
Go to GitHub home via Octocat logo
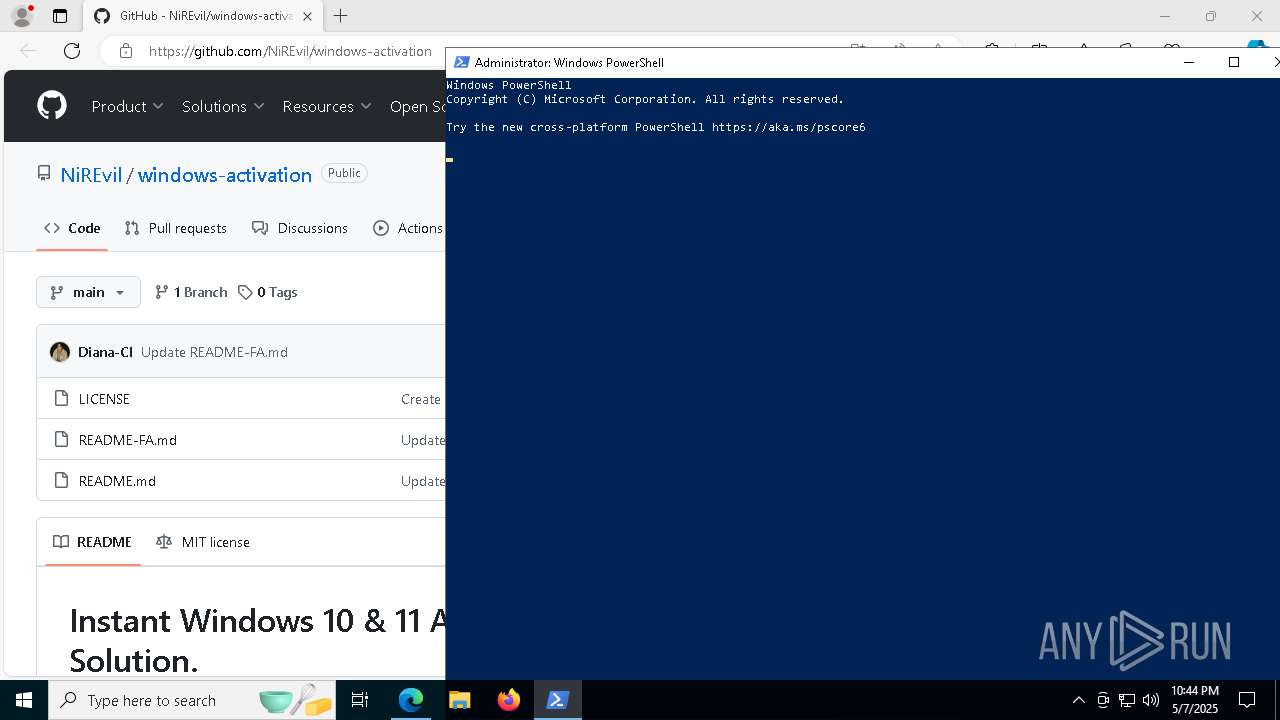(52, 106)
